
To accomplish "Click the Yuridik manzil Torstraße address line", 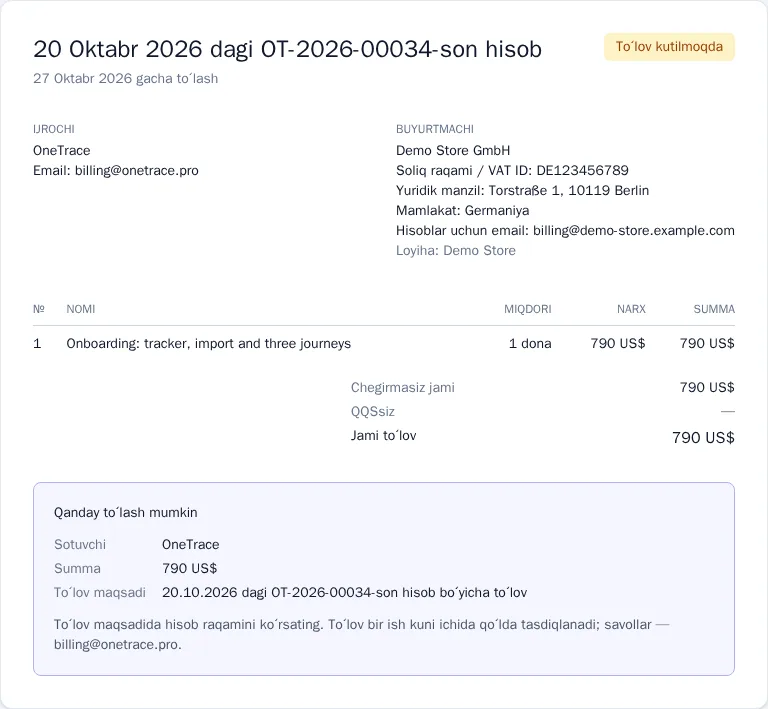I will coord(523,190).
